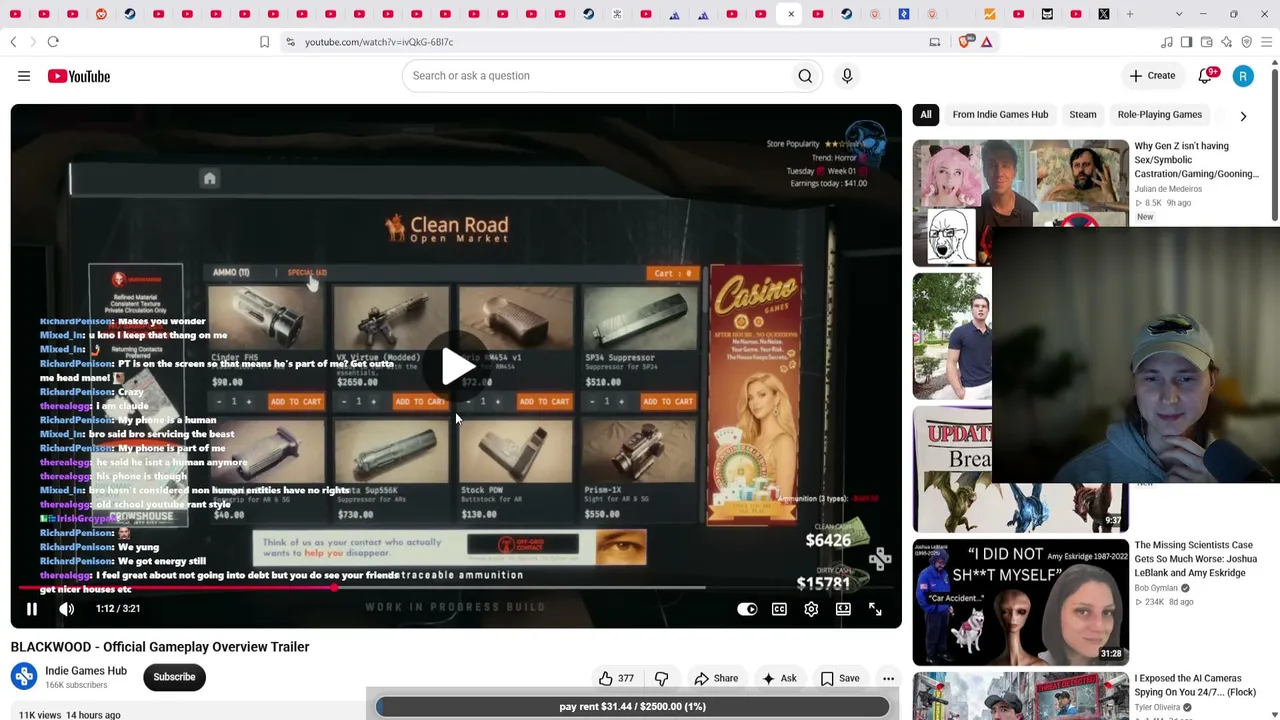Go to the YouTube home logo
Viewport: 1280px width, 720px height.
click(x=78, y=76)
